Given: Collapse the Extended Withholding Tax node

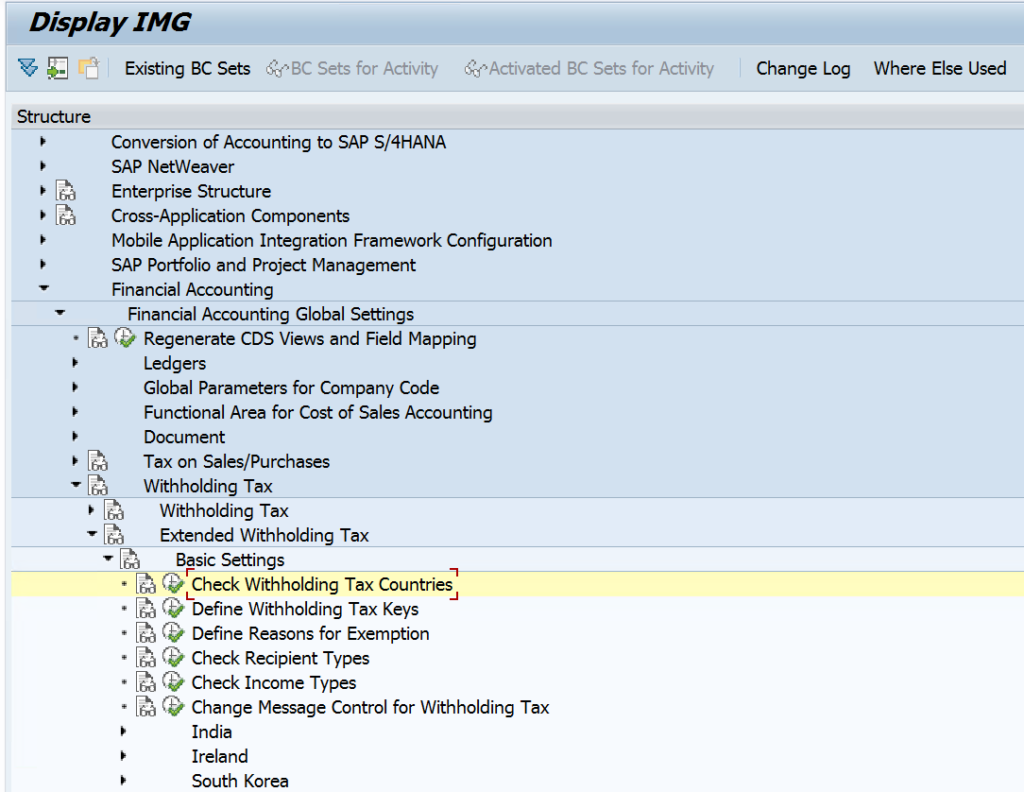Looking at the screenshot, I should tap(92, 534).
